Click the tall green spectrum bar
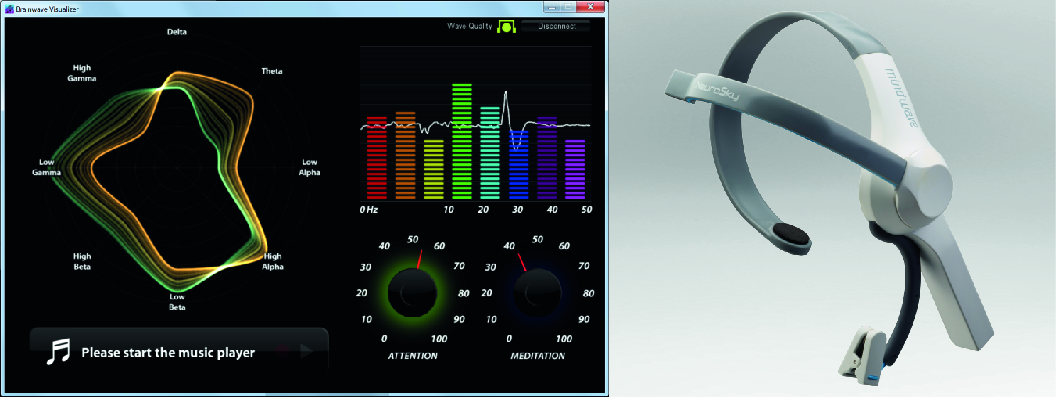 click(461, 142)
